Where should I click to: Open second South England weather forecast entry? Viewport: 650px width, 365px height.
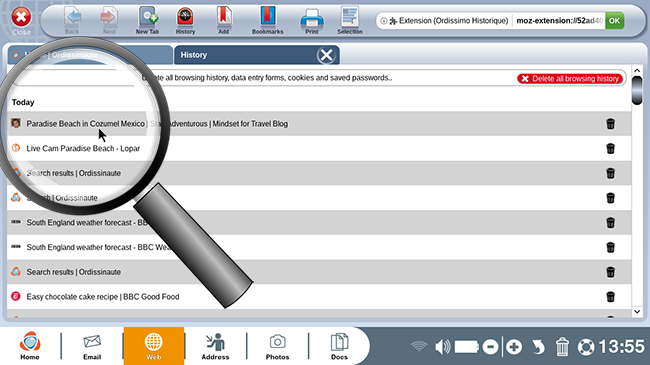(x=319, y=247)
